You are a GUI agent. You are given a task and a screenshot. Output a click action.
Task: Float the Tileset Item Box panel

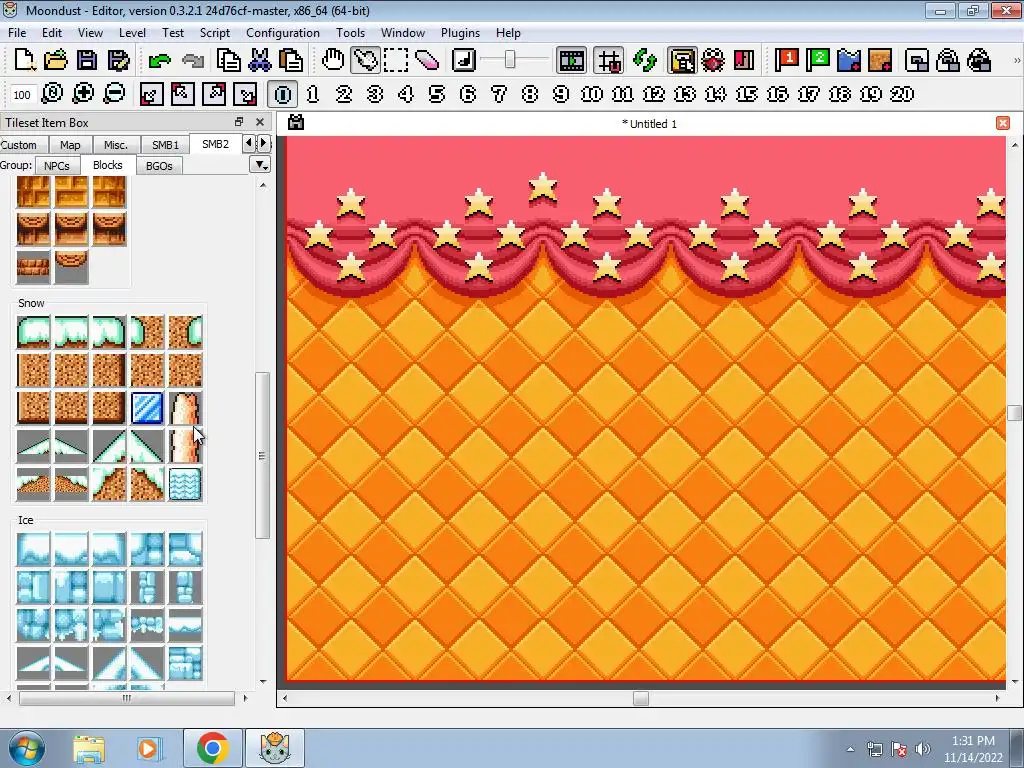click(x=239, y=122)
